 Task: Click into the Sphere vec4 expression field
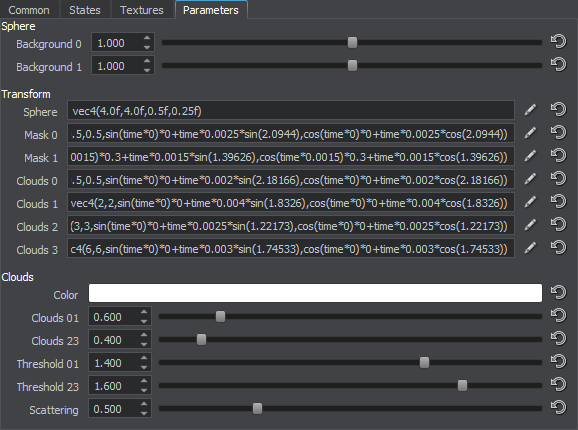(291, 111)
